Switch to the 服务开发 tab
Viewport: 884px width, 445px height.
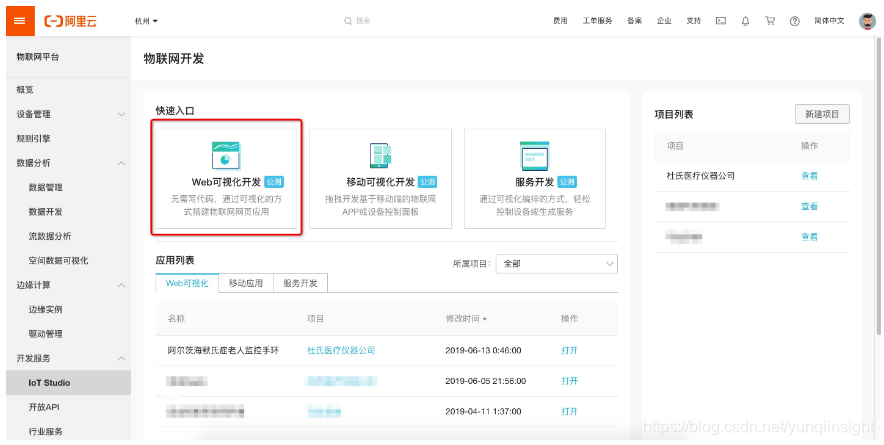tap(300, 283)
